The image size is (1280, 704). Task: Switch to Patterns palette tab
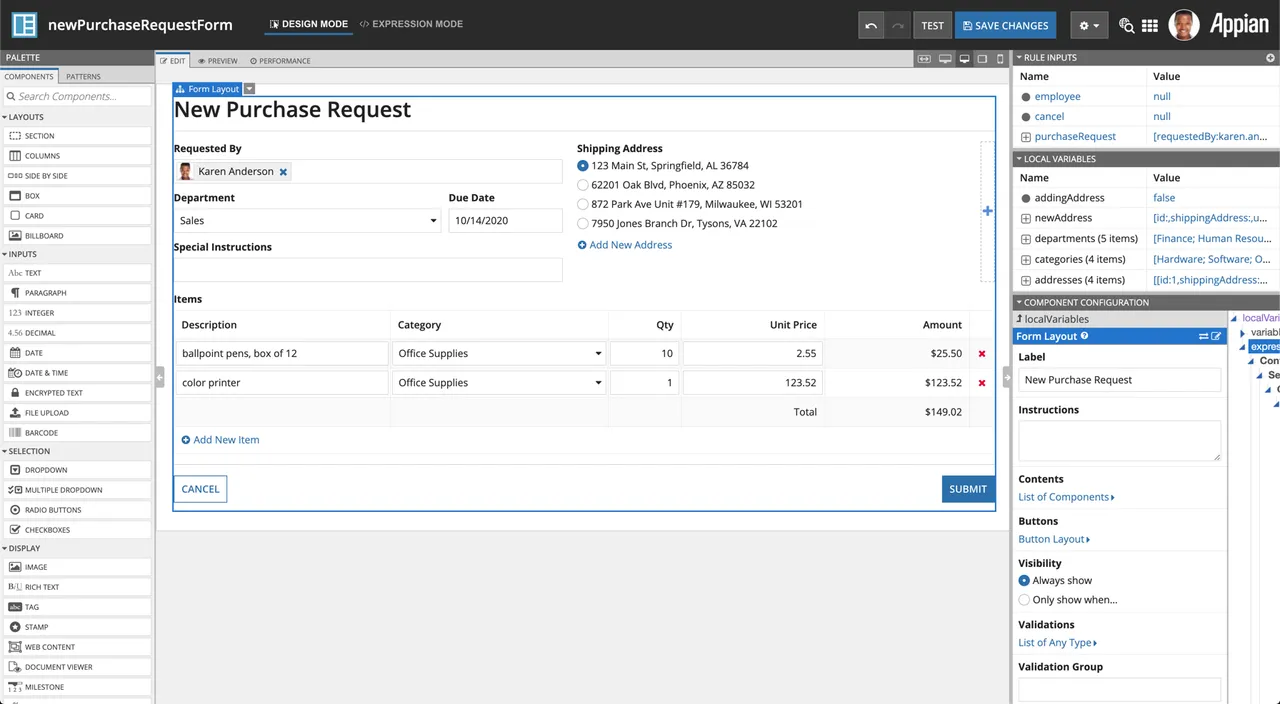[83, 77]
